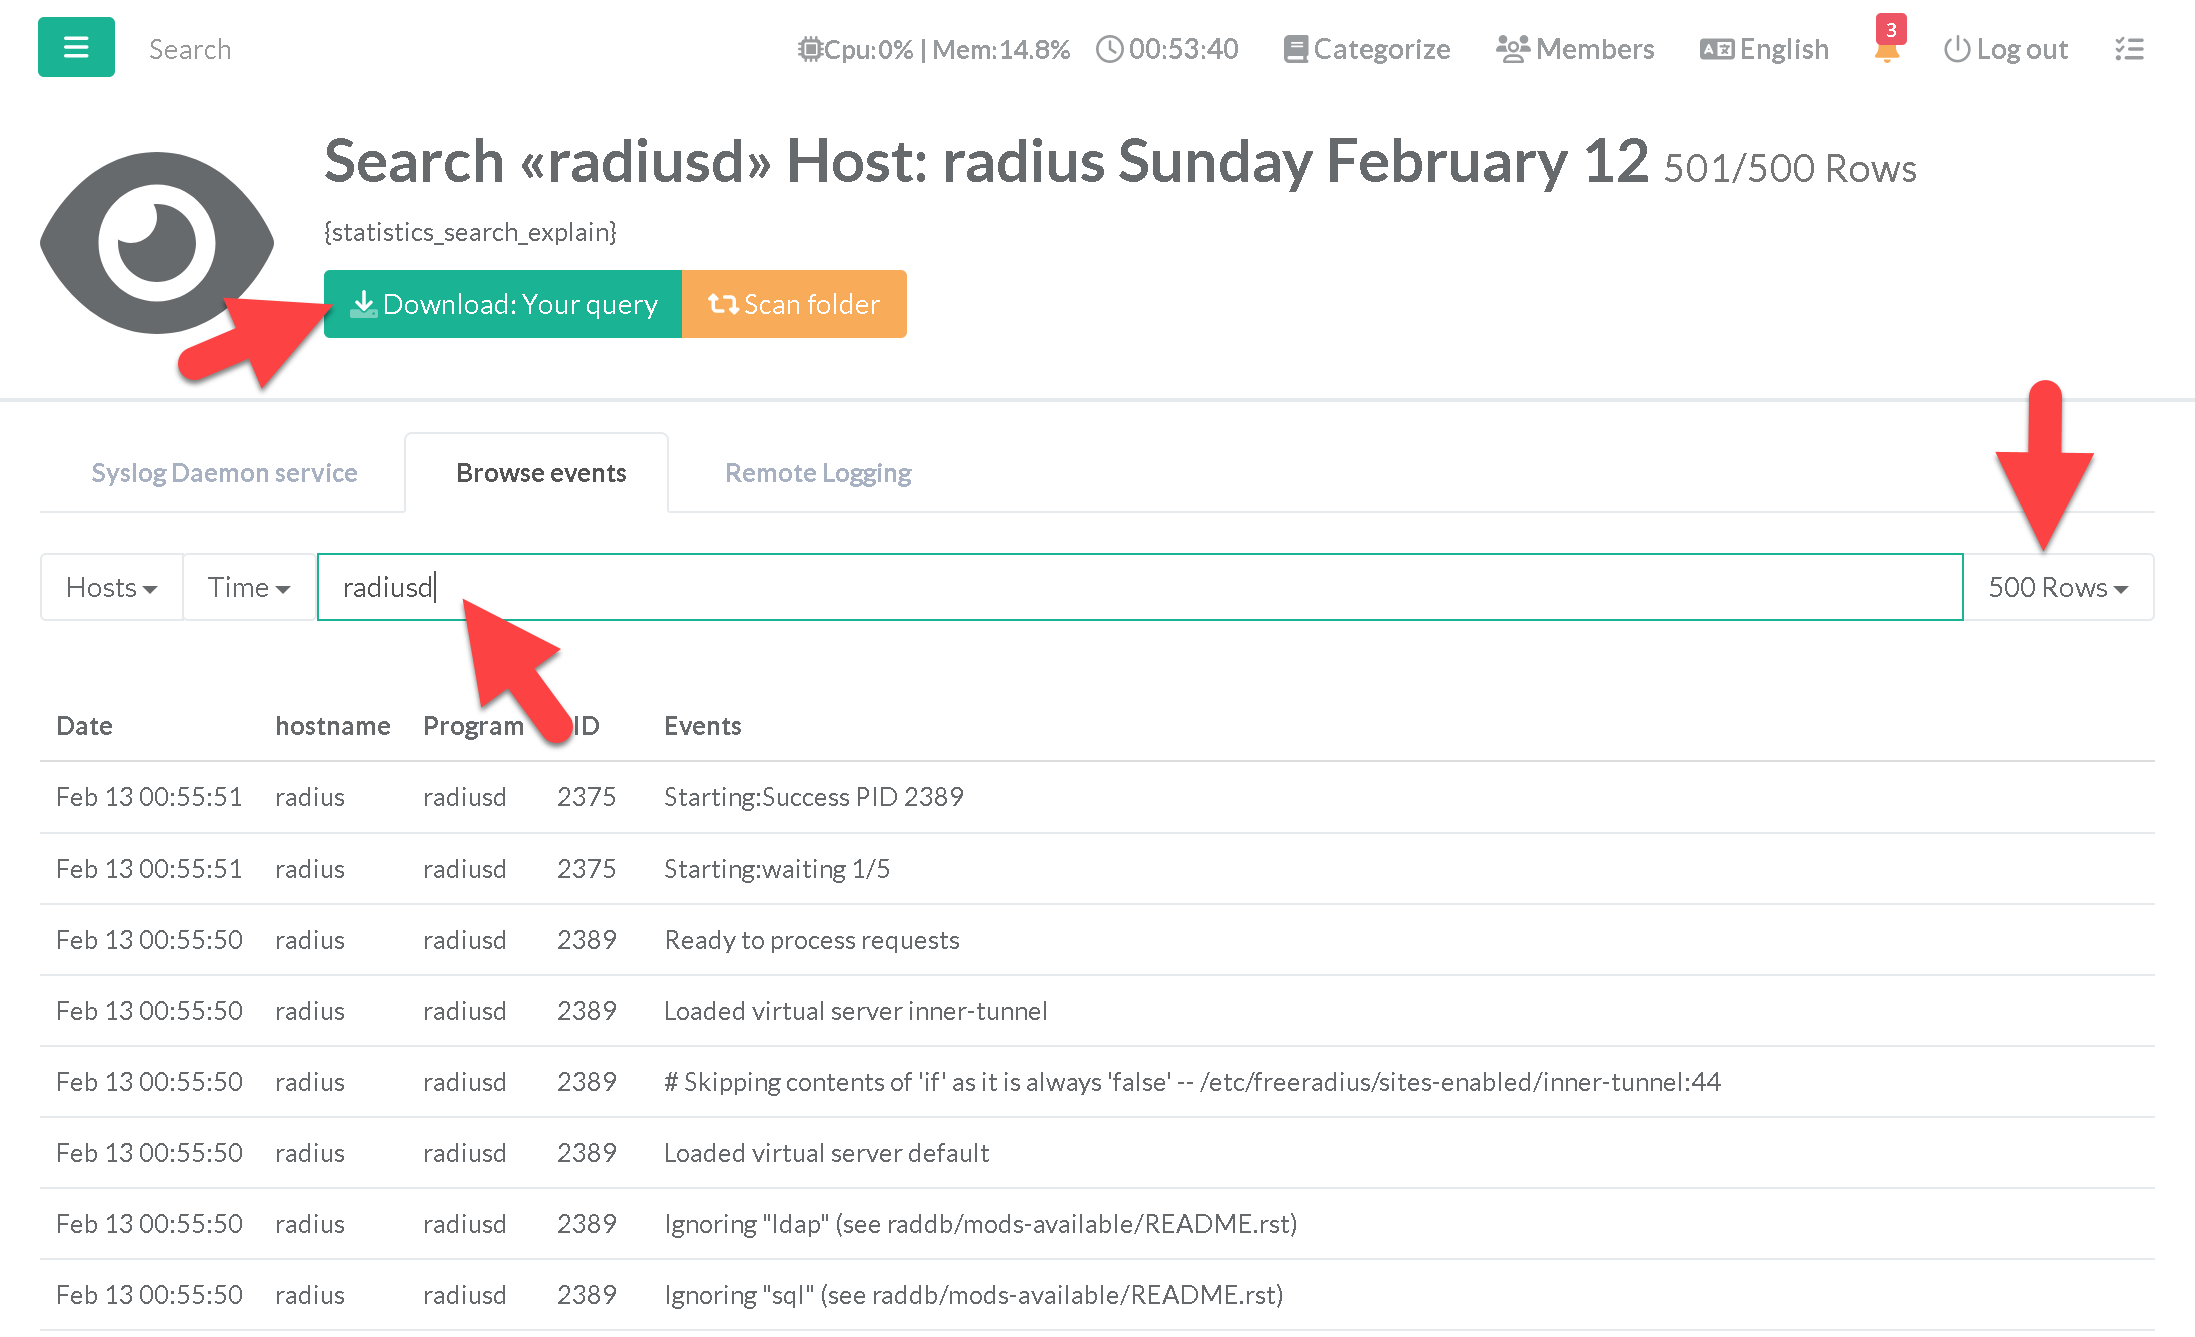Screen dimensions: 2195x1337
Task: Click the CPU and memory status indicator
Action: [x=934, y=49]
